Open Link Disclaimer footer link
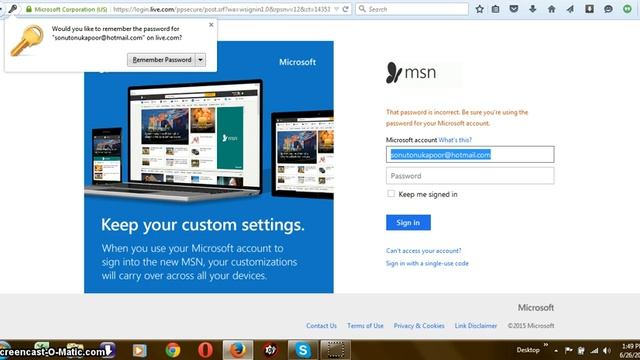This screenshot has height=360, width=640. coord(476,326)
